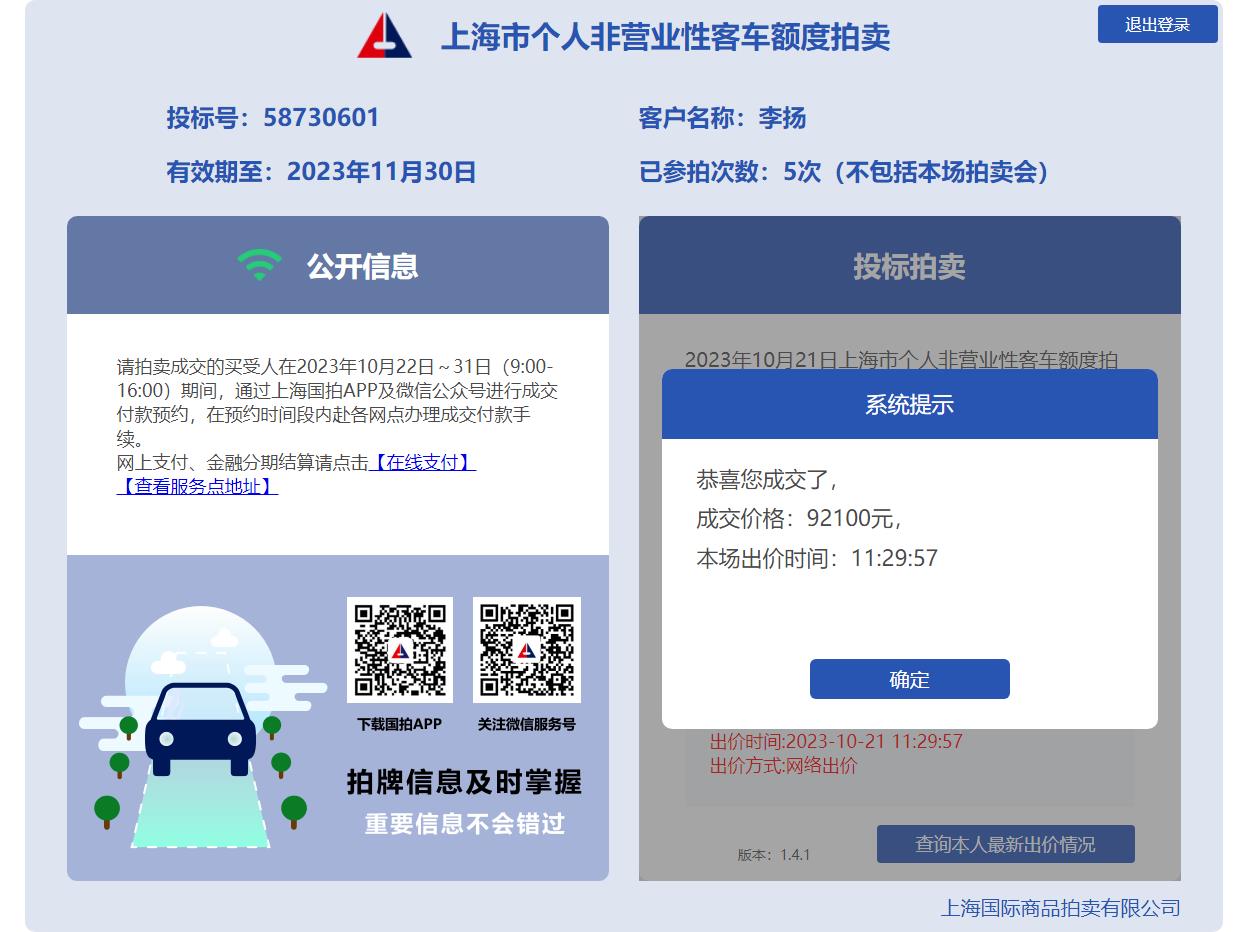Click the 出价时间:2023-10-21 11:29:57 text
The height and width of the screenshot is (932, 1247).
click(836, 741)
